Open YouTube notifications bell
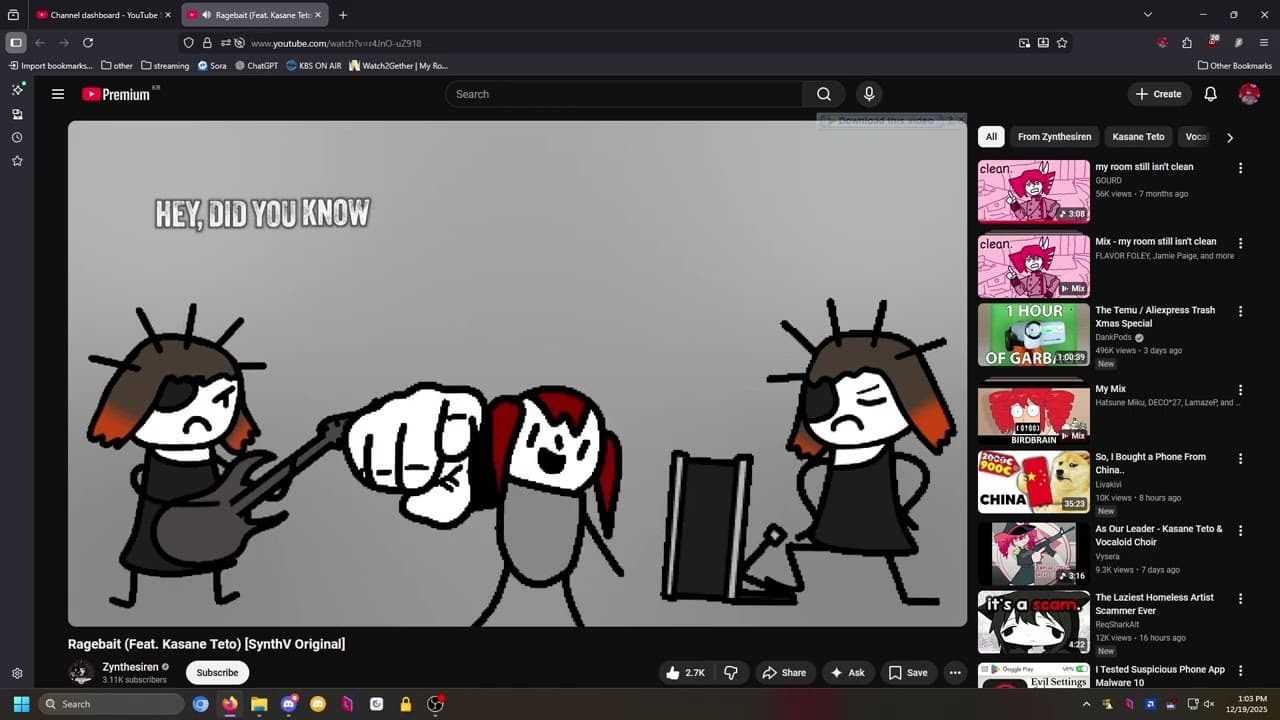This screenshot has height=720, width=1280. pos(1210,94)
